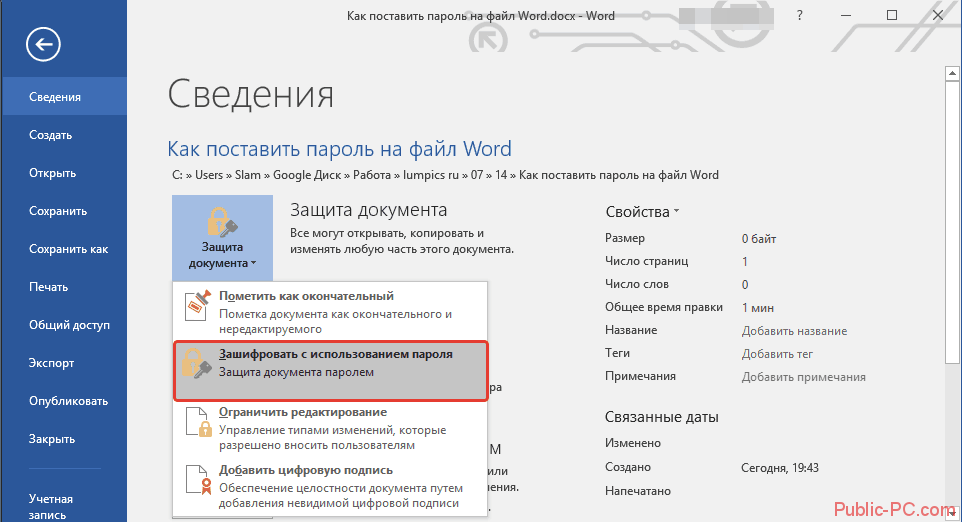This screenshot has height=522, width=962.
Task: Click the Число страниц property label
Action: [x=647, y=261]
